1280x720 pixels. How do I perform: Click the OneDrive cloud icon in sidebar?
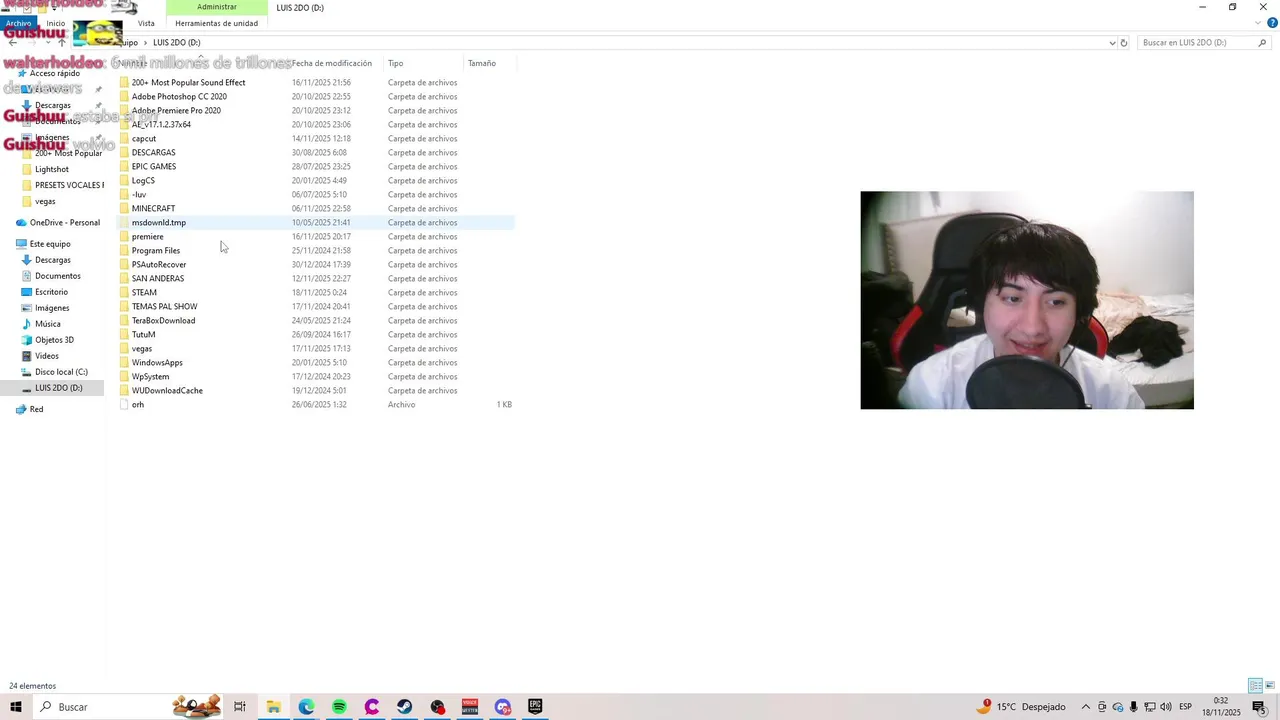tap(21, 223)
